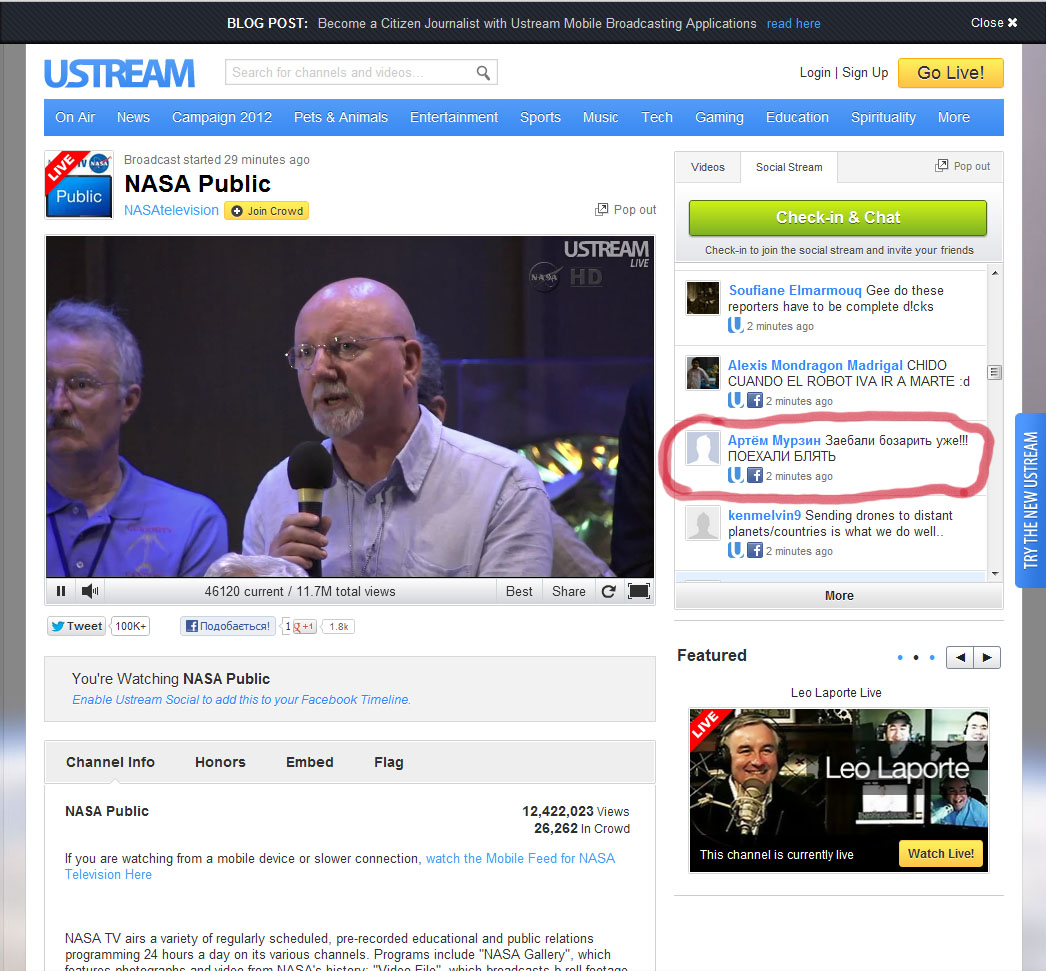
Task: Click the Login link
Action: click(x=815, y=73)
